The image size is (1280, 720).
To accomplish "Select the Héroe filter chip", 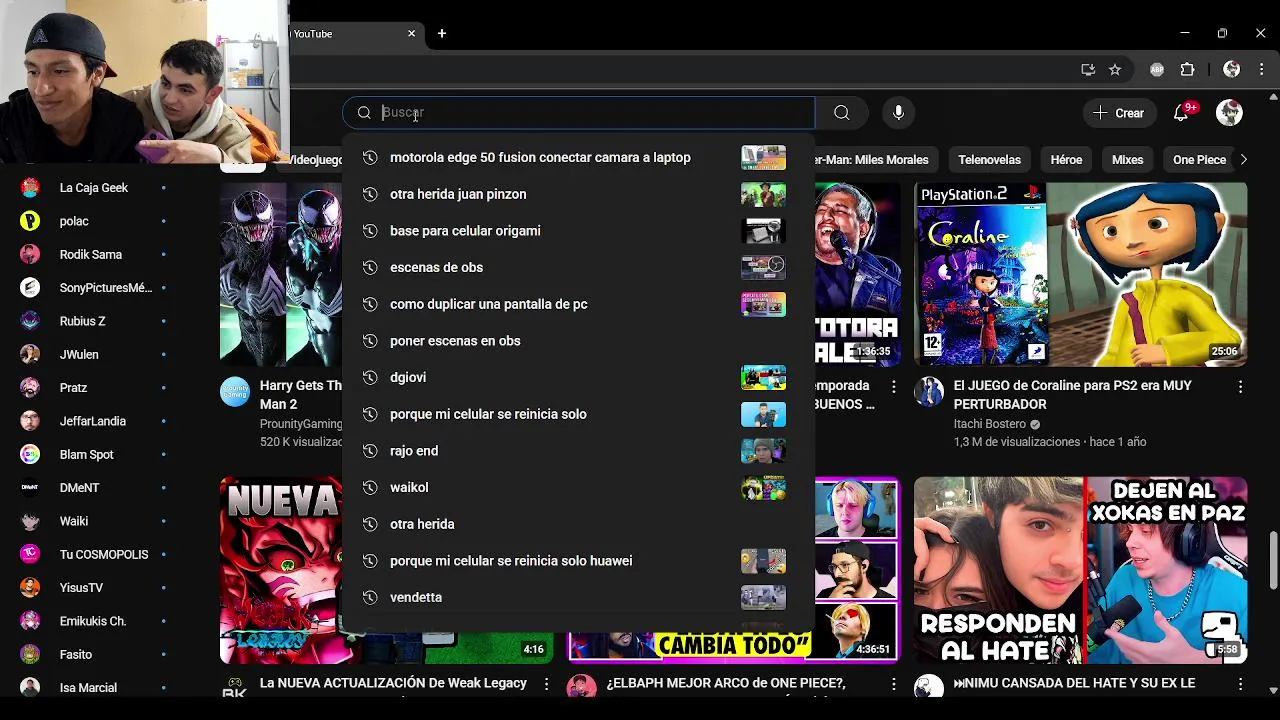I will [x=1066, y=160].
